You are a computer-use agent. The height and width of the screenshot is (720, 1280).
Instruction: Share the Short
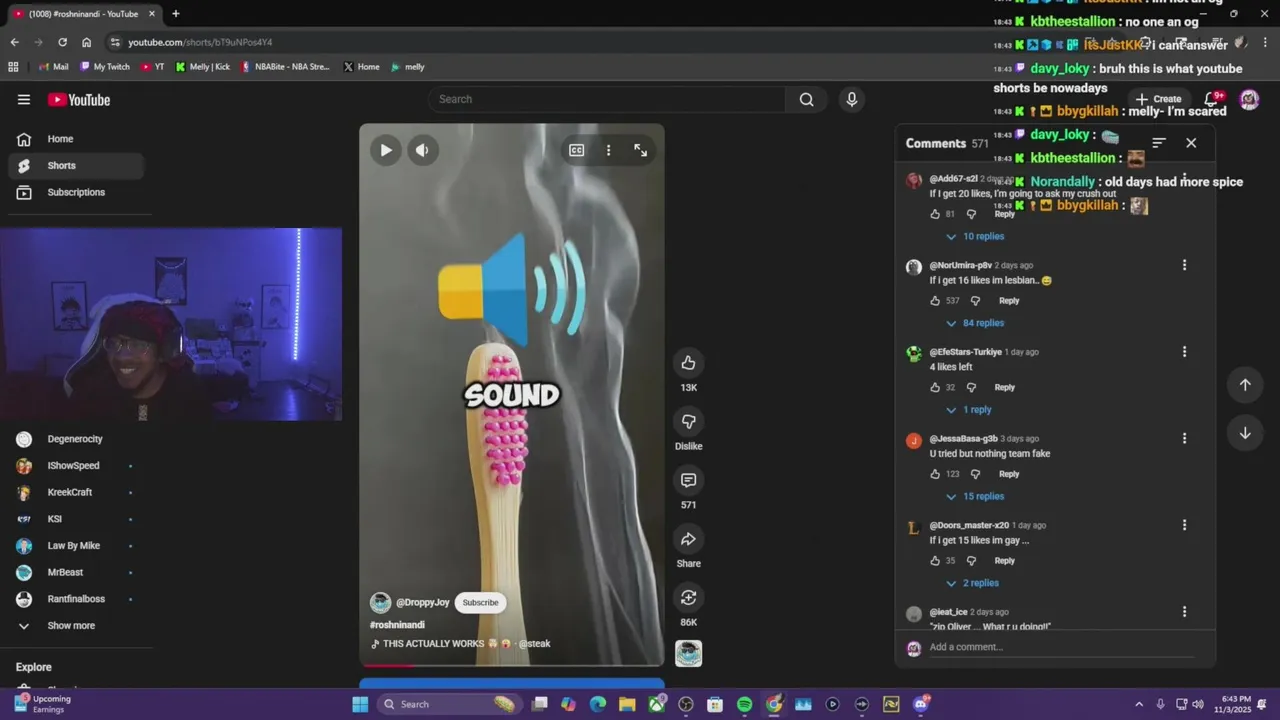click(688, 539)
